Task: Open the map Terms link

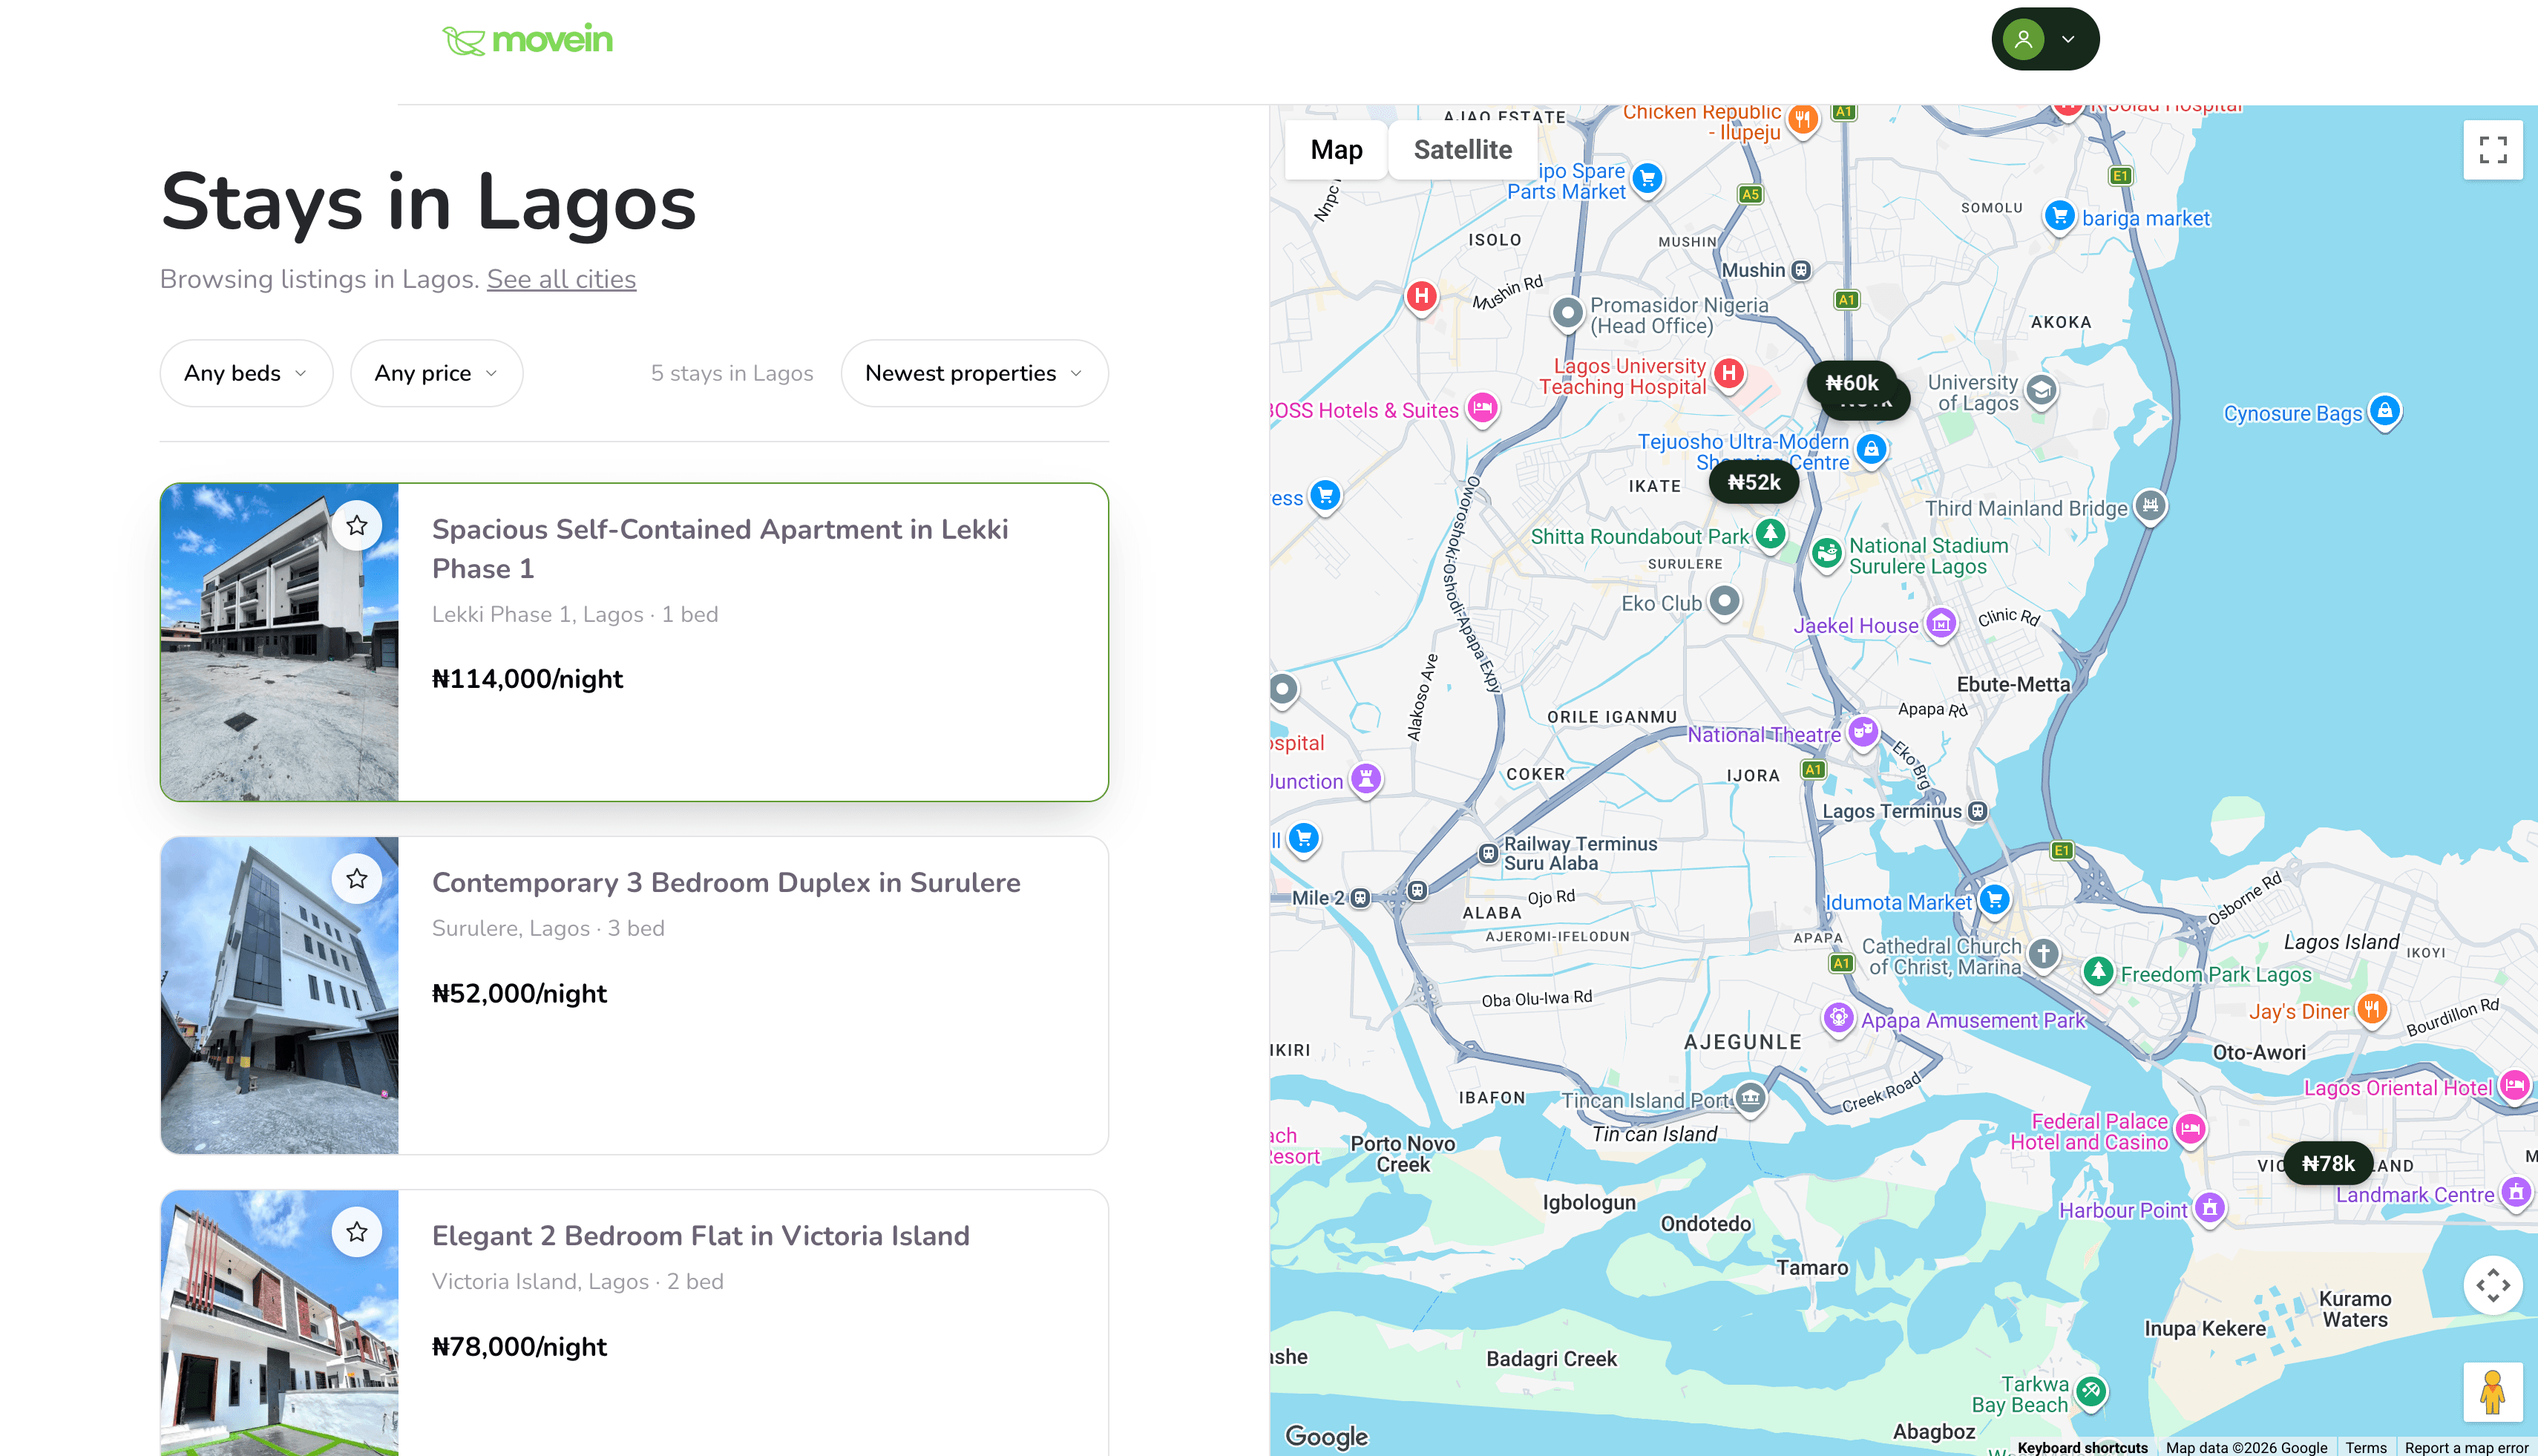Action: click(x=2365, y=1447)
